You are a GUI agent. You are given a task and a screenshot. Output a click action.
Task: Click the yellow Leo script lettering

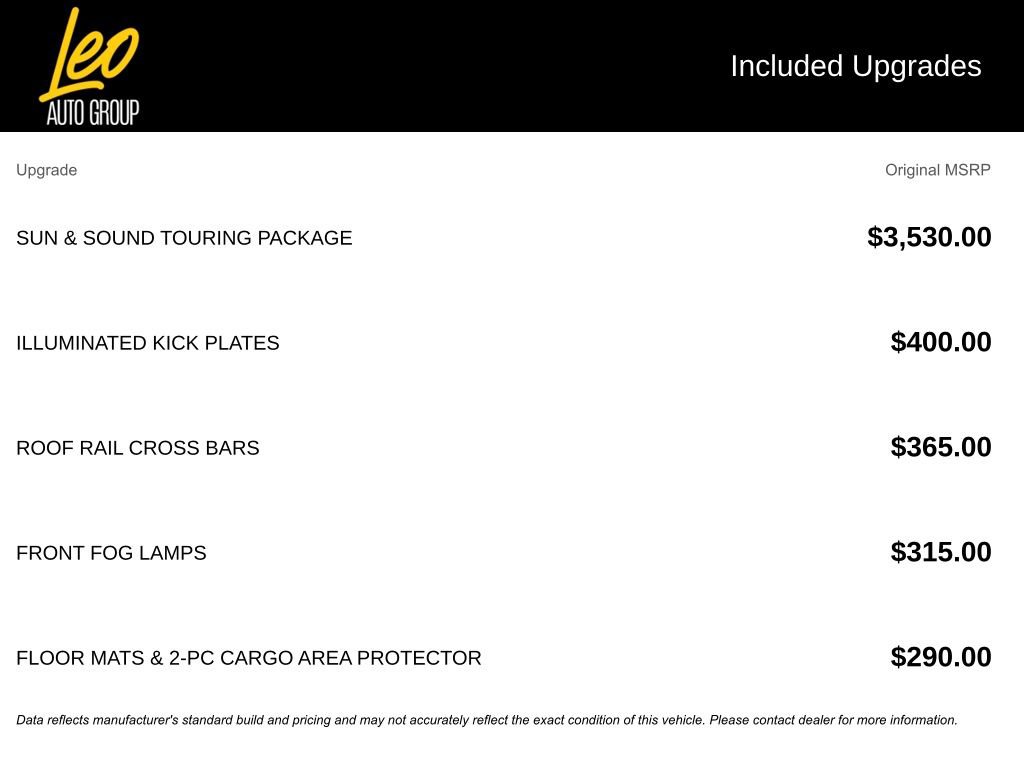tap(89, 54)
